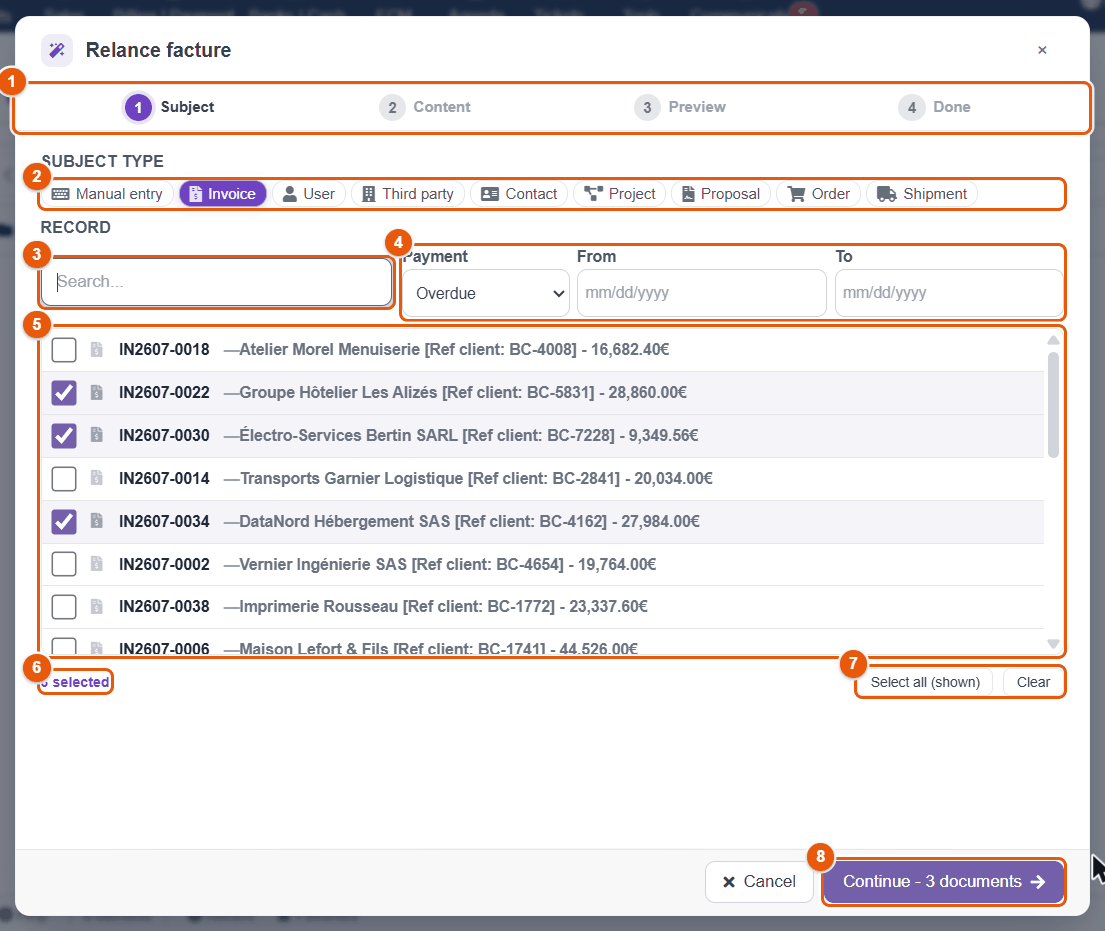The height and width of the screenshot is (931, 1105).
Task: Click the To date field
Action: point(949,293)
